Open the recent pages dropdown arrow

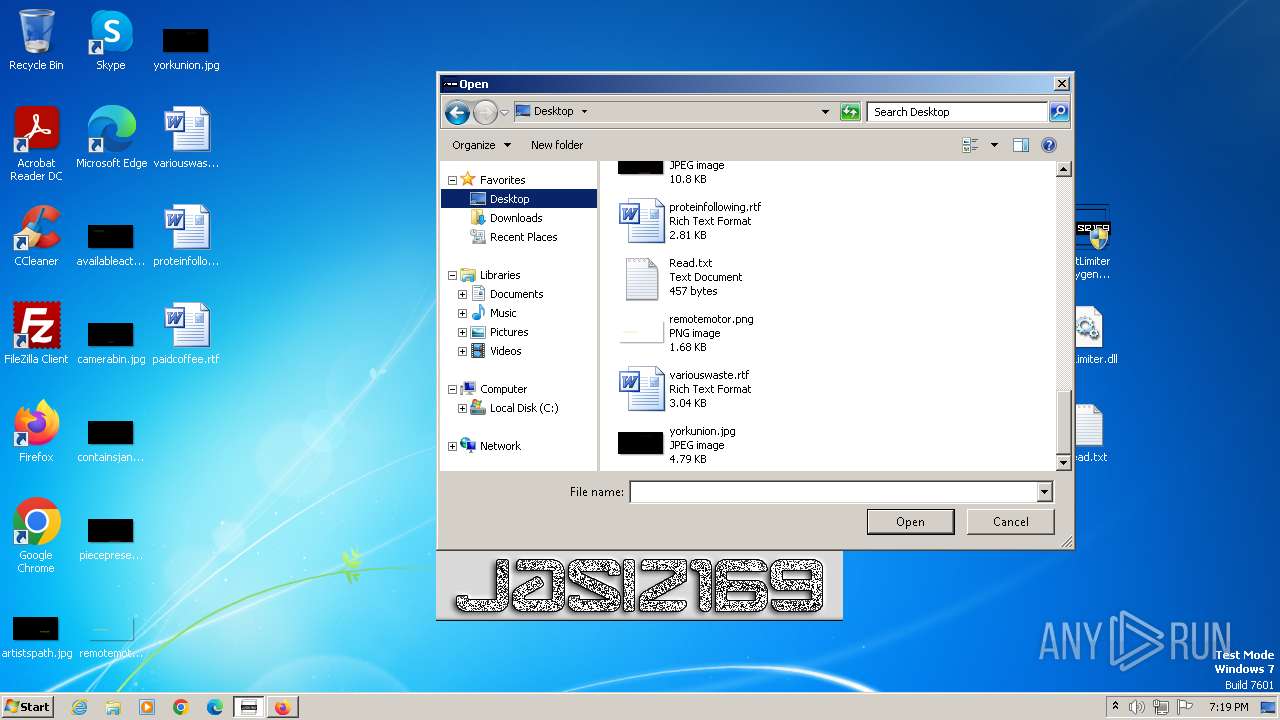click(505, 112)
